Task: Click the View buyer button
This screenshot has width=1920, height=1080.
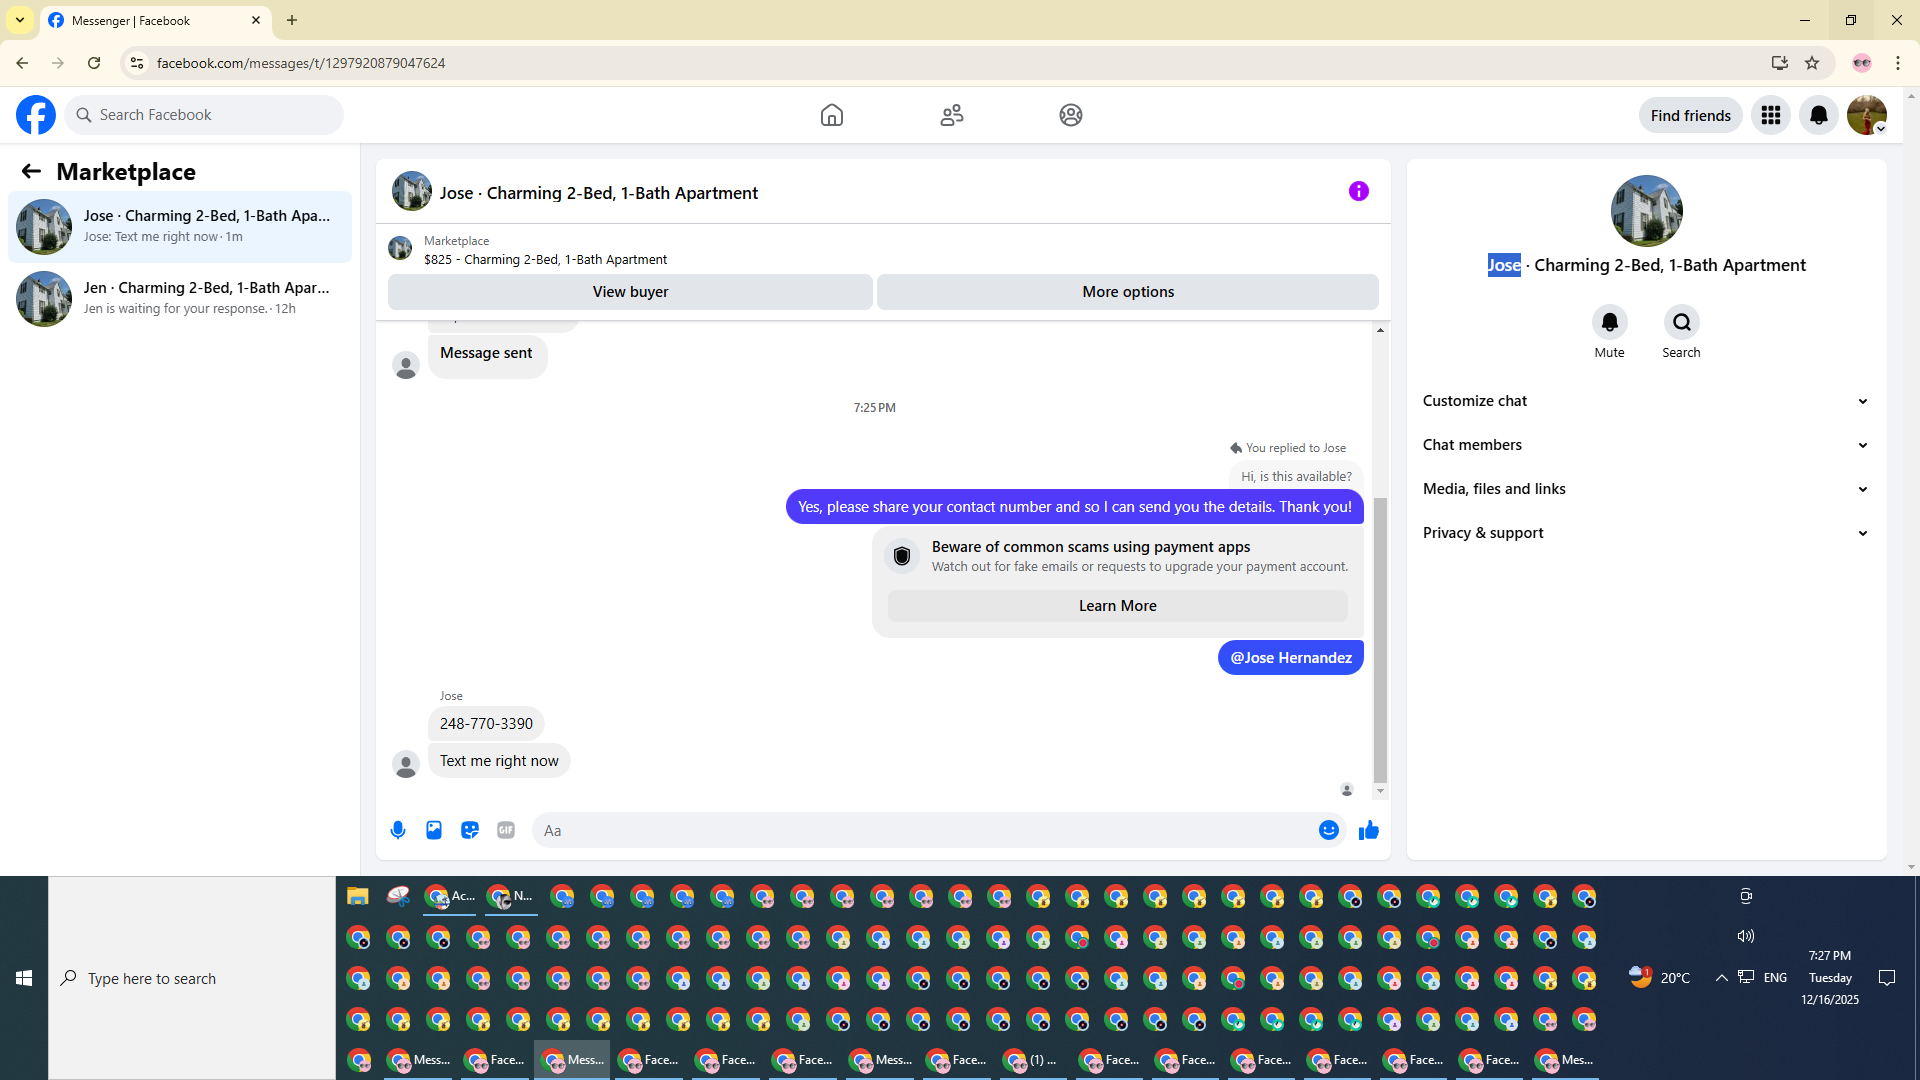Action: tap(630, 292)
